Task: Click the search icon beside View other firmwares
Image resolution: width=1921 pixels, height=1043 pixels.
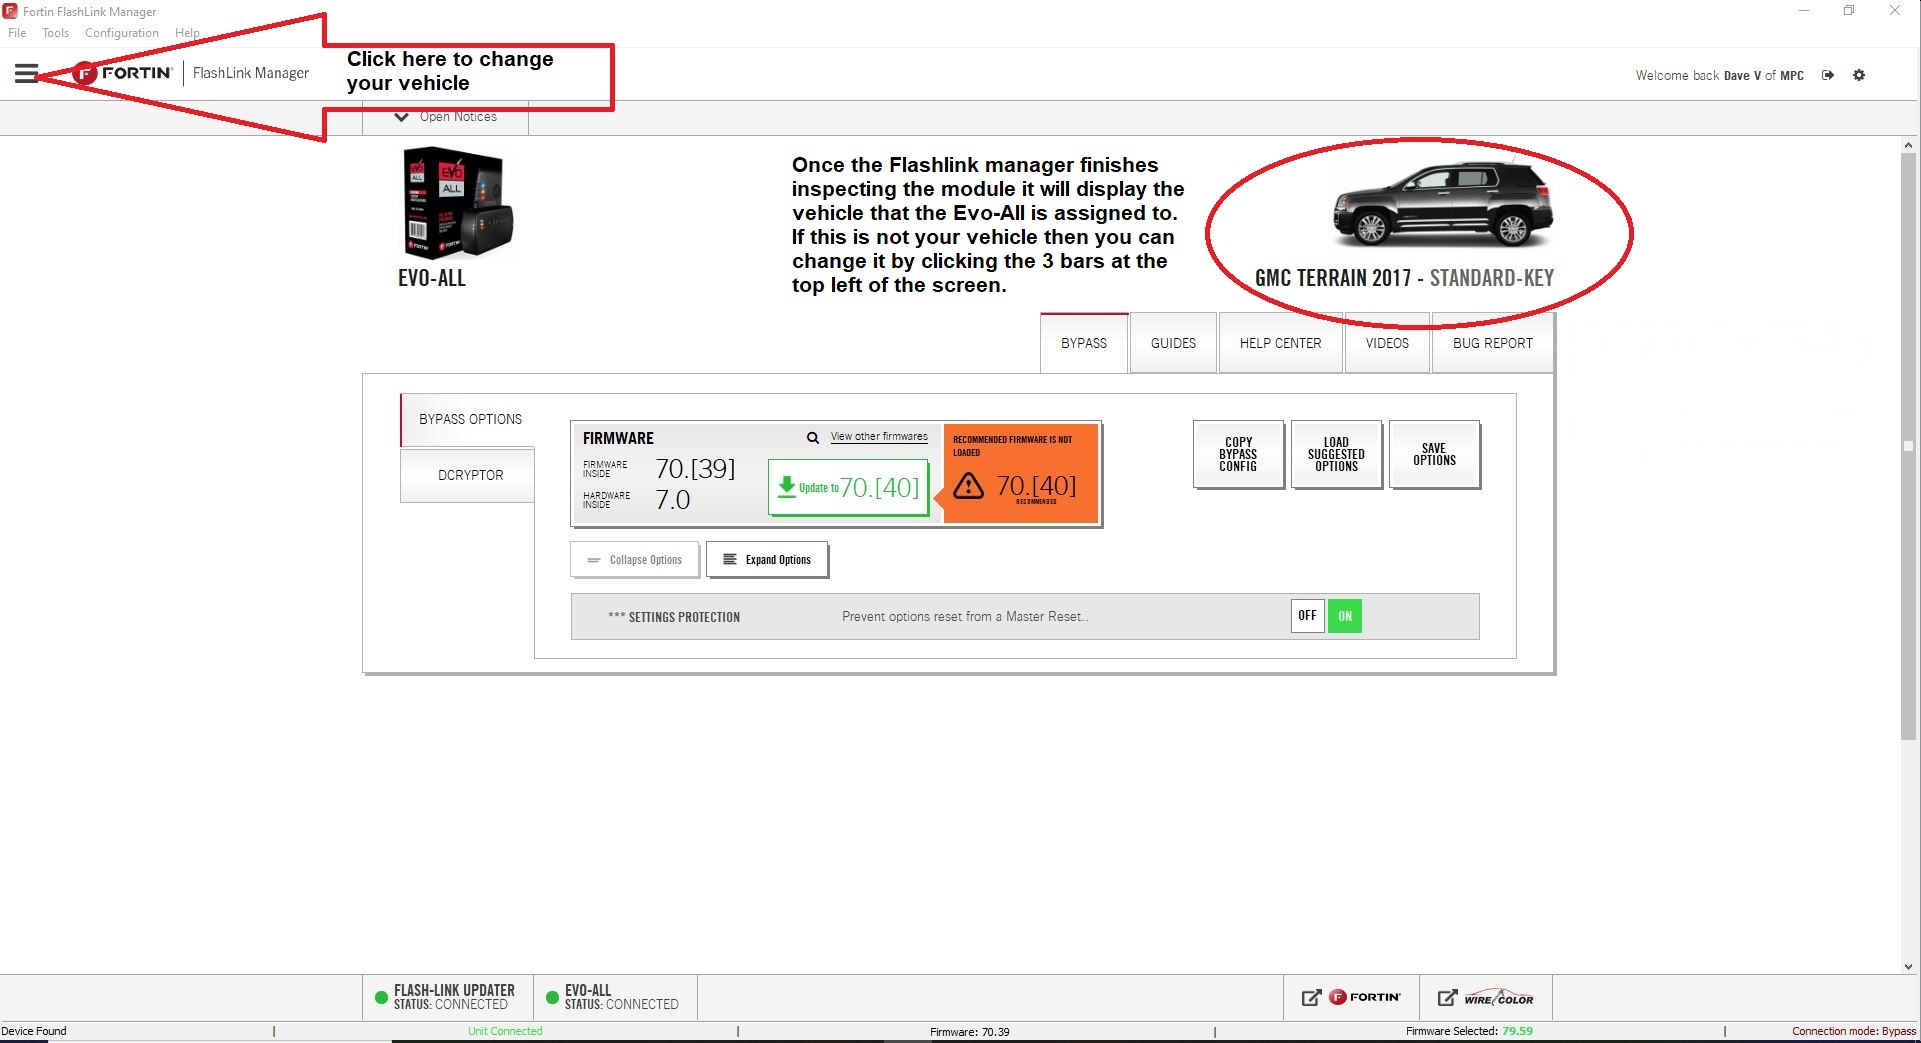Action: coord(813,437)
